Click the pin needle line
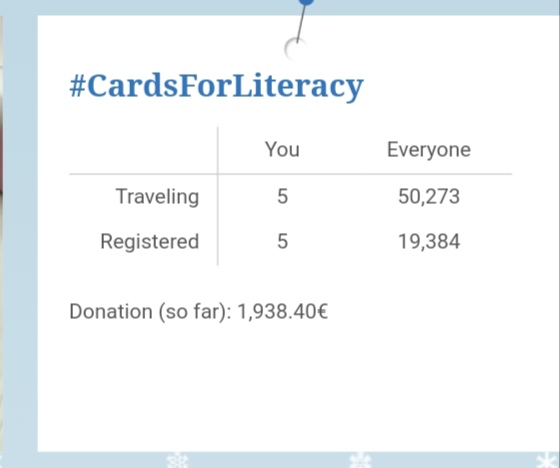Screen dimensions: 560x468 click(x=301, y=24)
